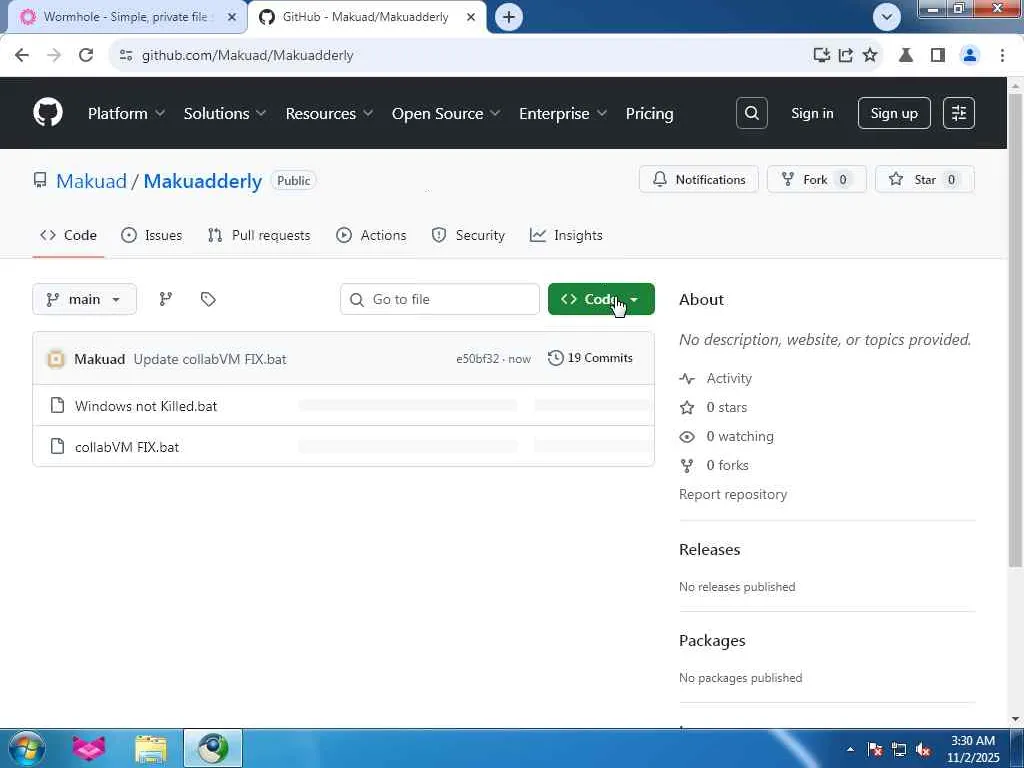
Task: Switch to the Pull requests tab
Action: coord(259,235)
